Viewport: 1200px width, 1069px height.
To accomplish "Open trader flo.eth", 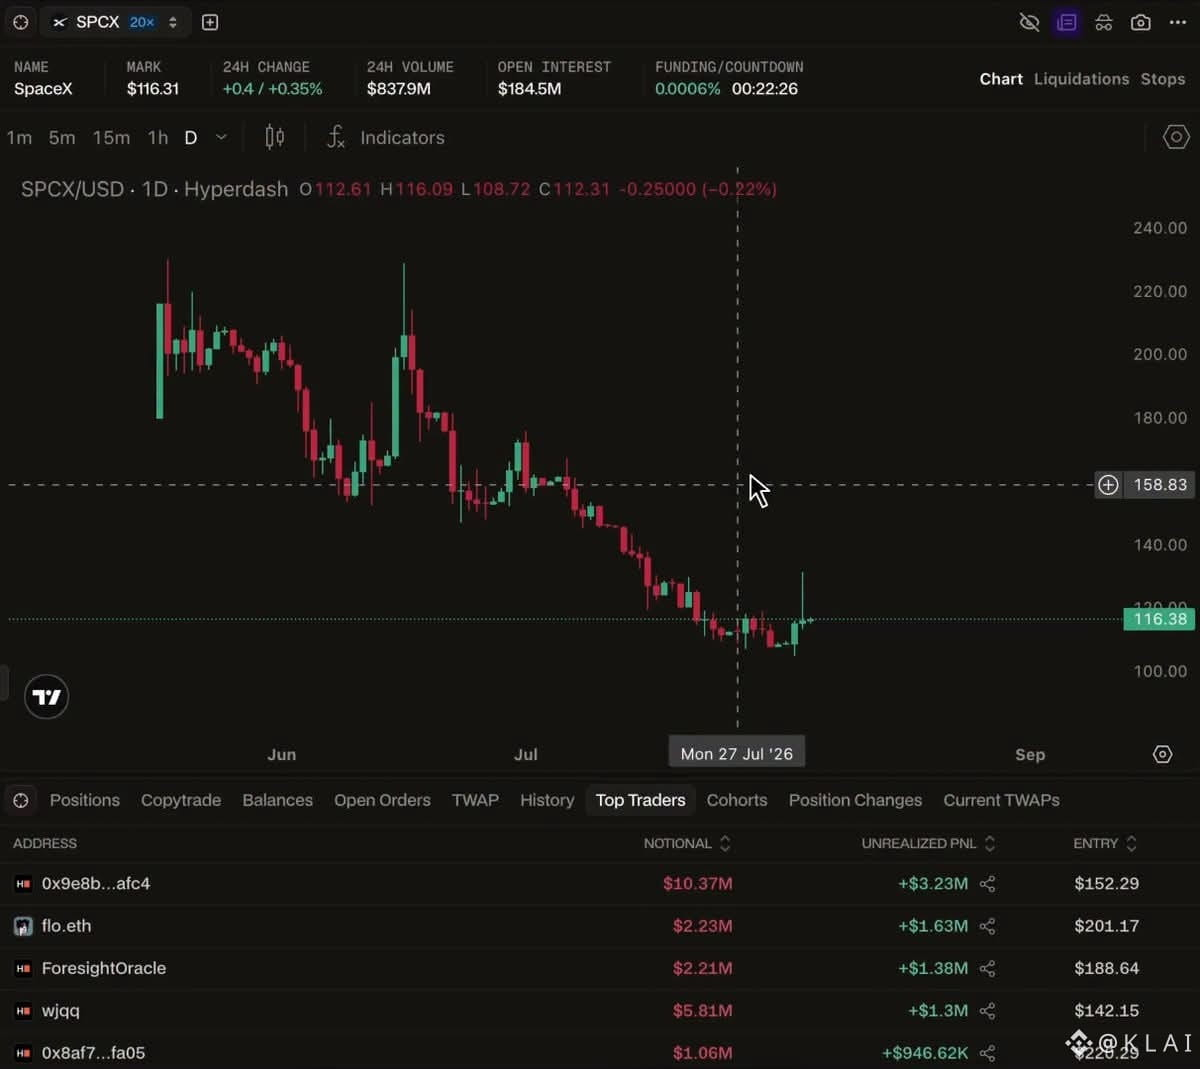I will coord(66,926).
